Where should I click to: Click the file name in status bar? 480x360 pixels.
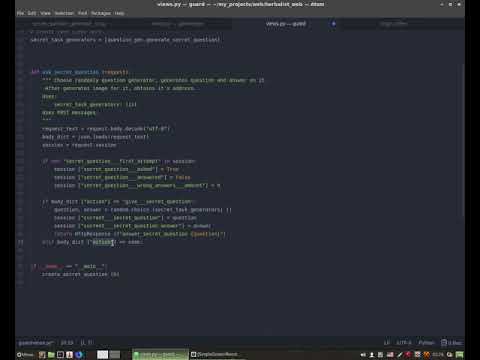tap(36, 343)
